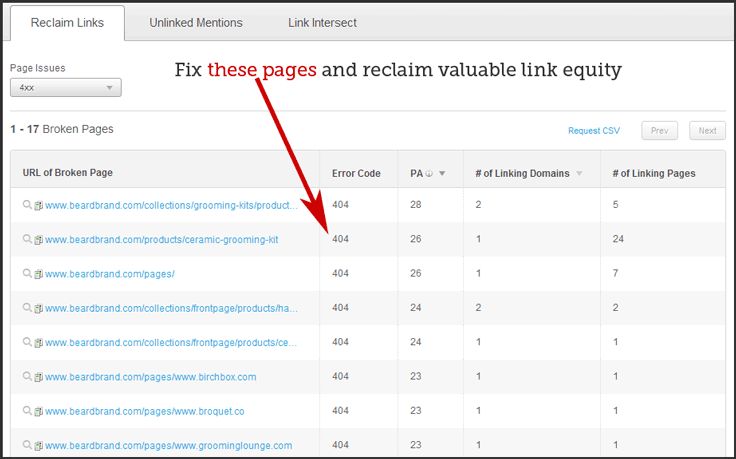Screen dimensions: 736x459
Task: Click page icon beside grooming-kits collection URL
Action: 39,206
